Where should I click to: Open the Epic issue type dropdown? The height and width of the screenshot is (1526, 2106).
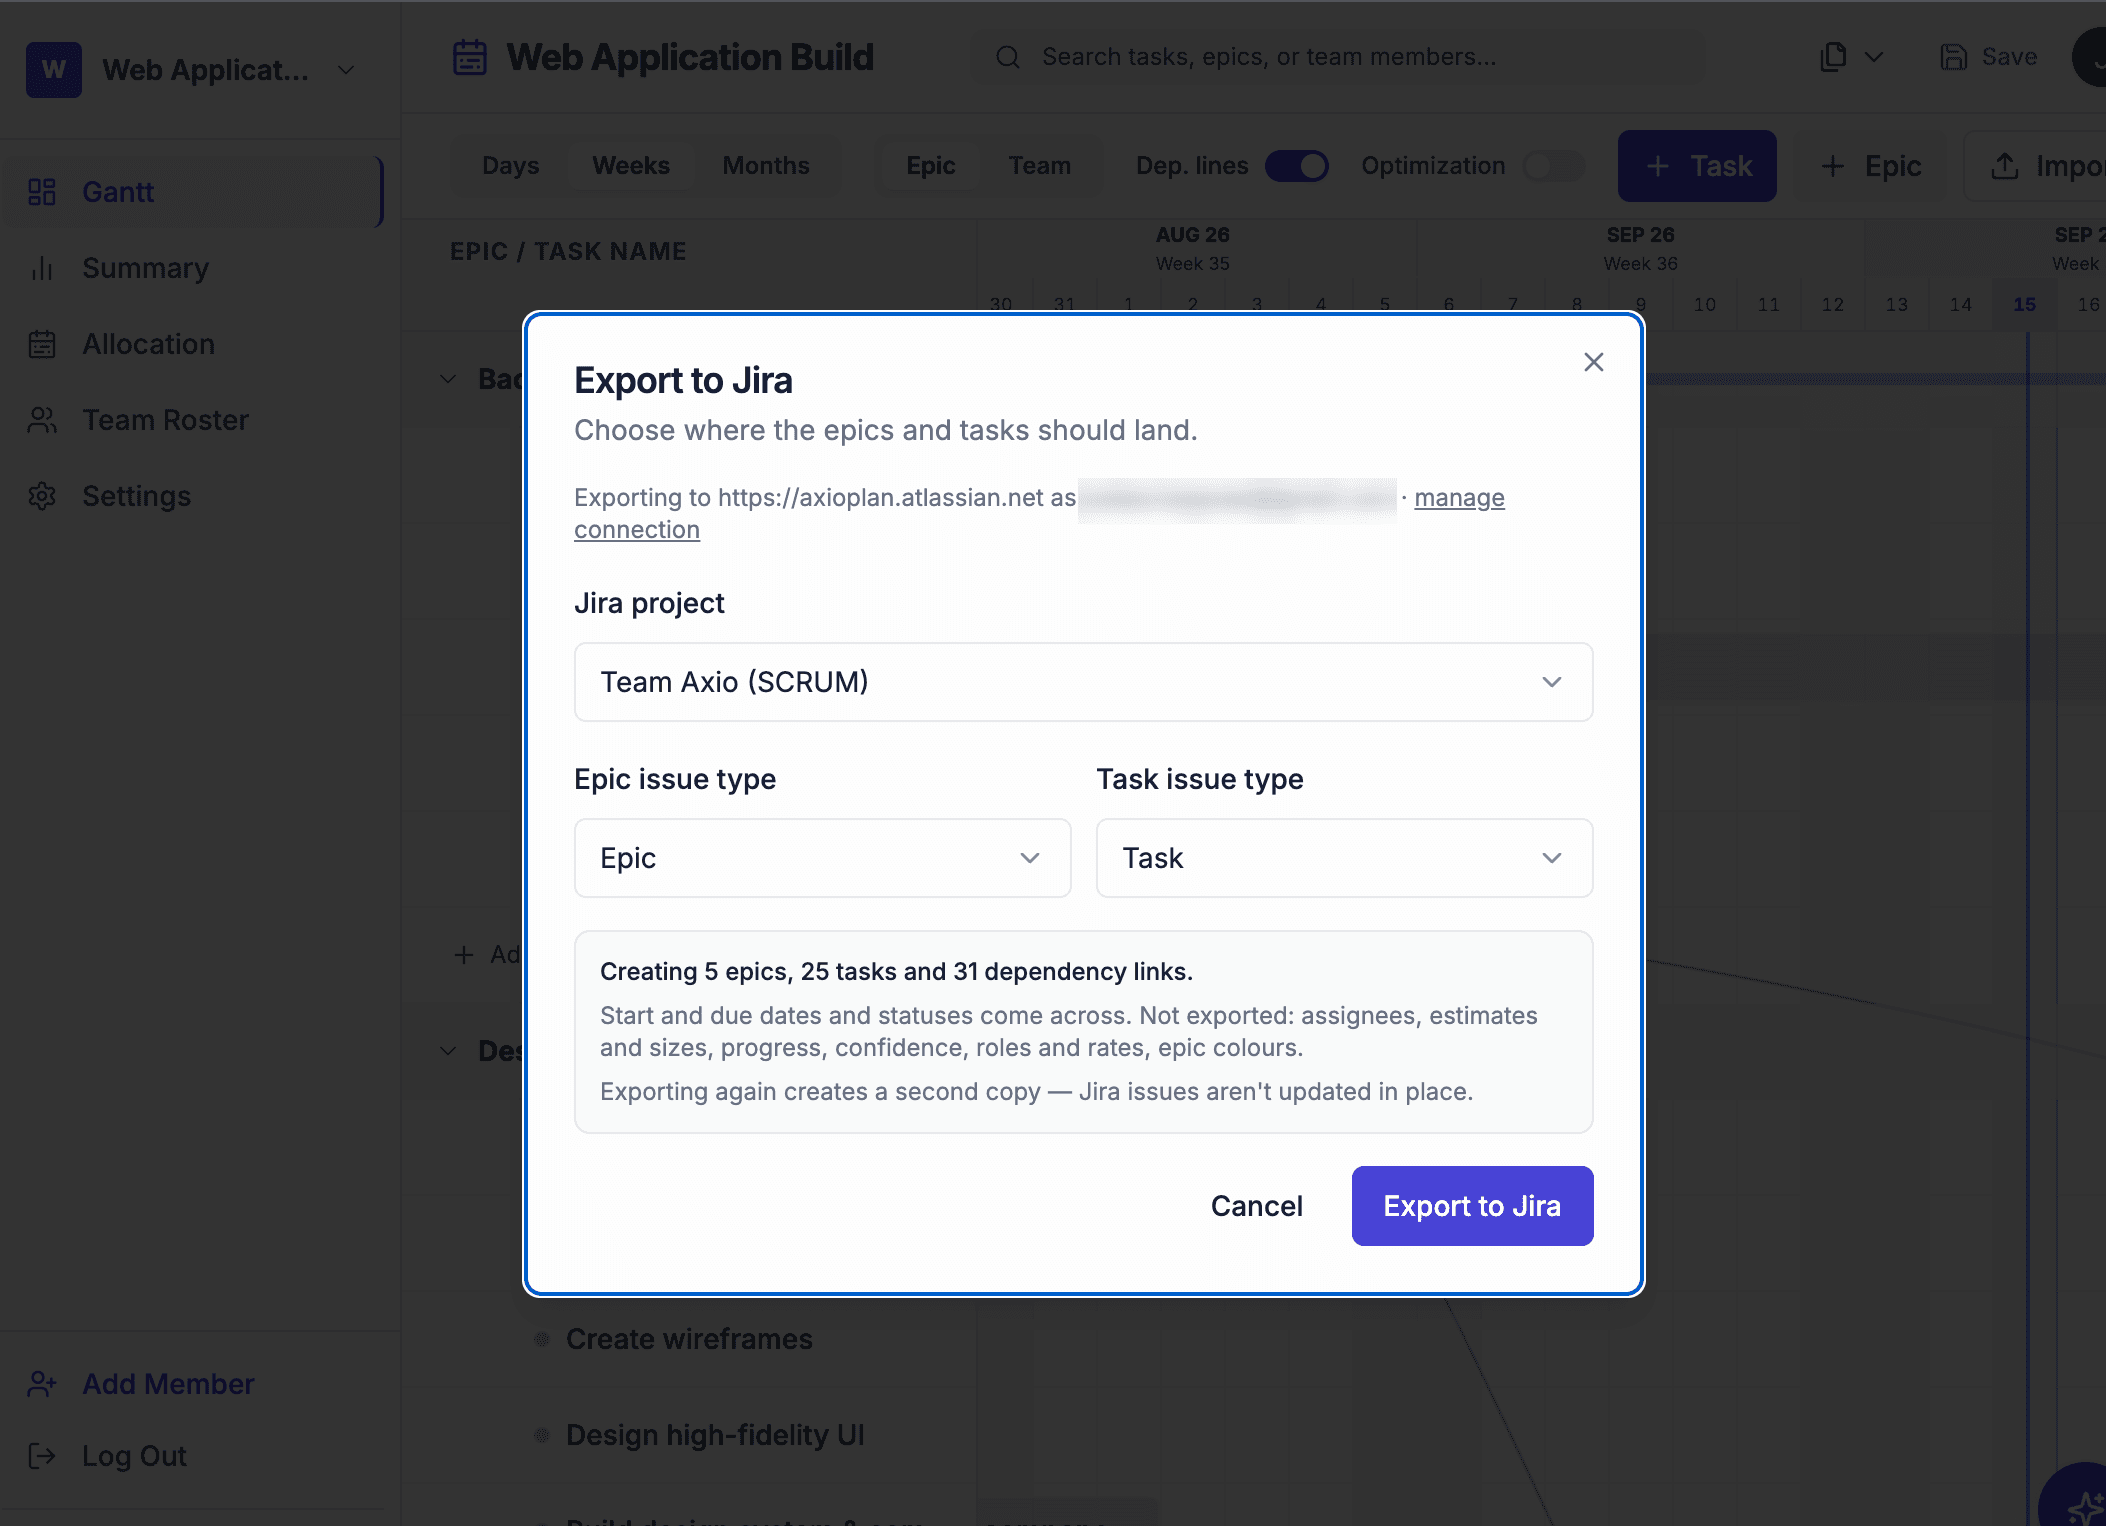coord(822,858)
